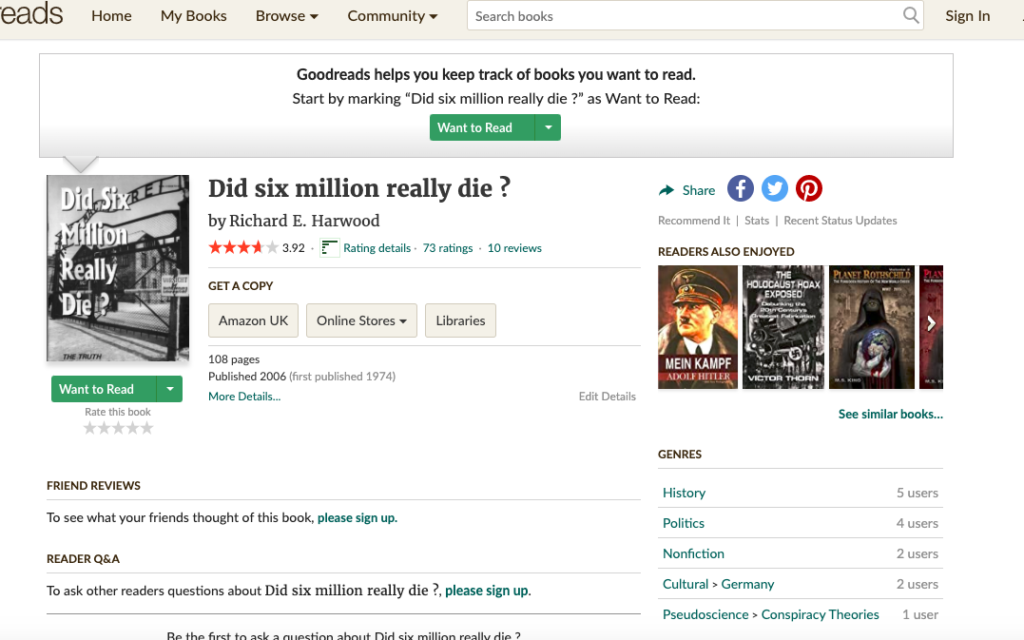Viewport: 1024px width, 640px height.
Task: Click See similar books link
Action: click(891, 414)
